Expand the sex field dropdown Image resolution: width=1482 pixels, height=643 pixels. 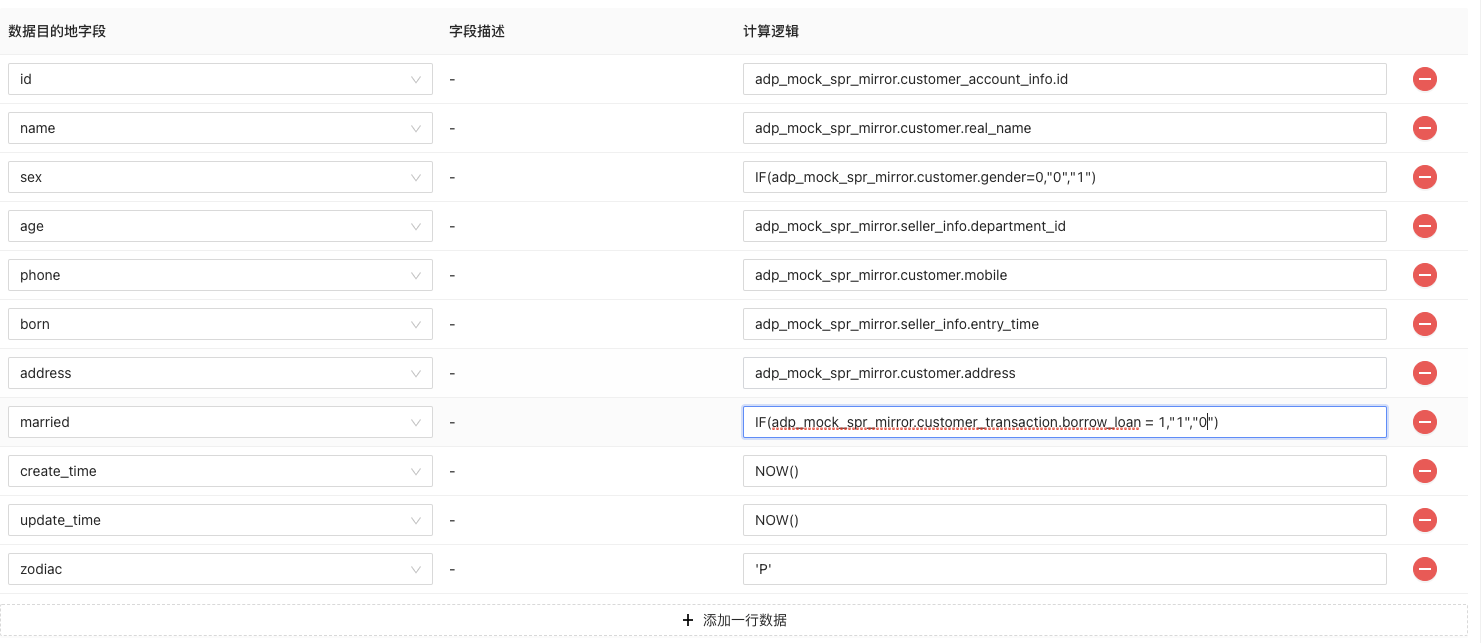pyautogui.click(x=220, y=177)
